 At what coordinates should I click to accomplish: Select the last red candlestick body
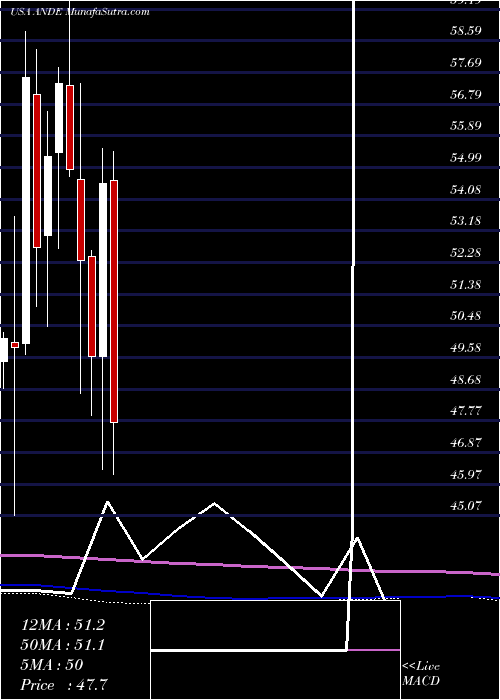tap(114, 301)
